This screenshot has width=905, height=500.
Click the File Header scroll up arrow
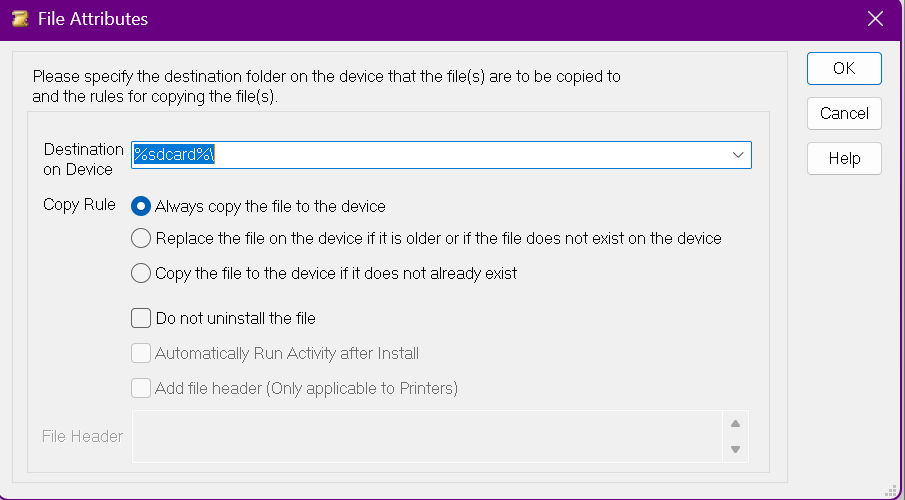735,423
